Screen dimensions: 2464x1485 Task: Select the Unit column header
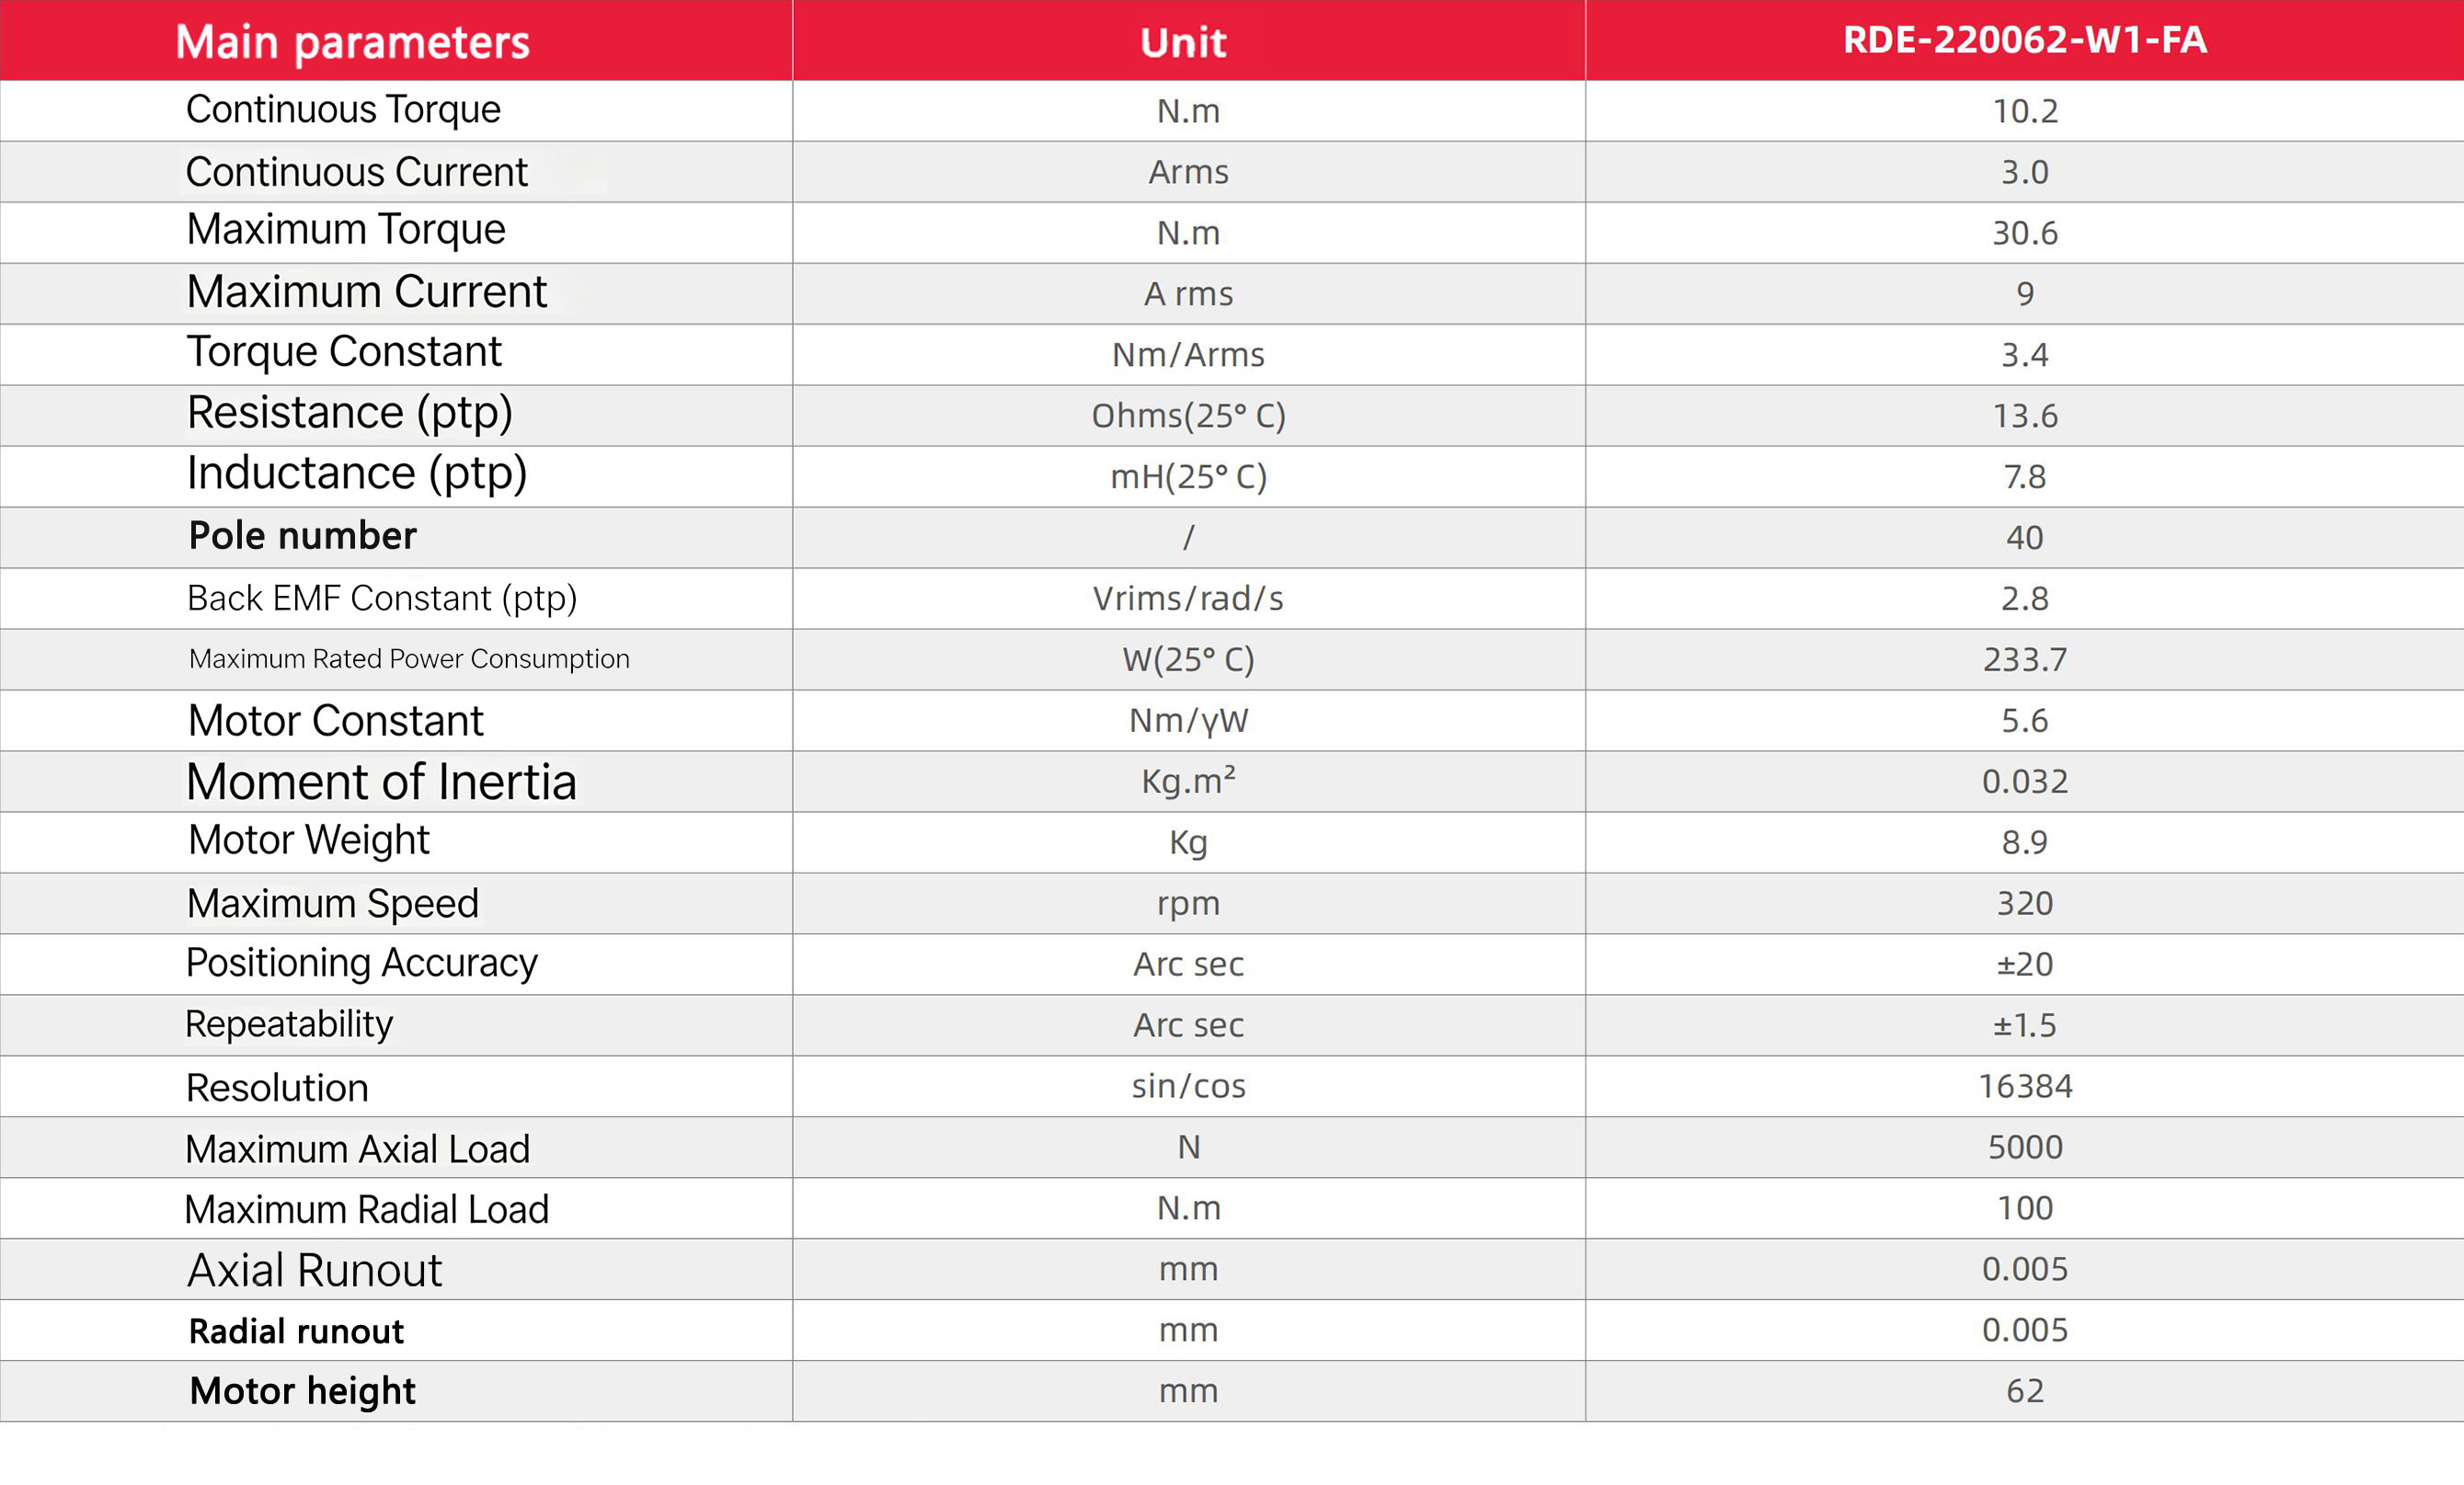coord(1183,42)
